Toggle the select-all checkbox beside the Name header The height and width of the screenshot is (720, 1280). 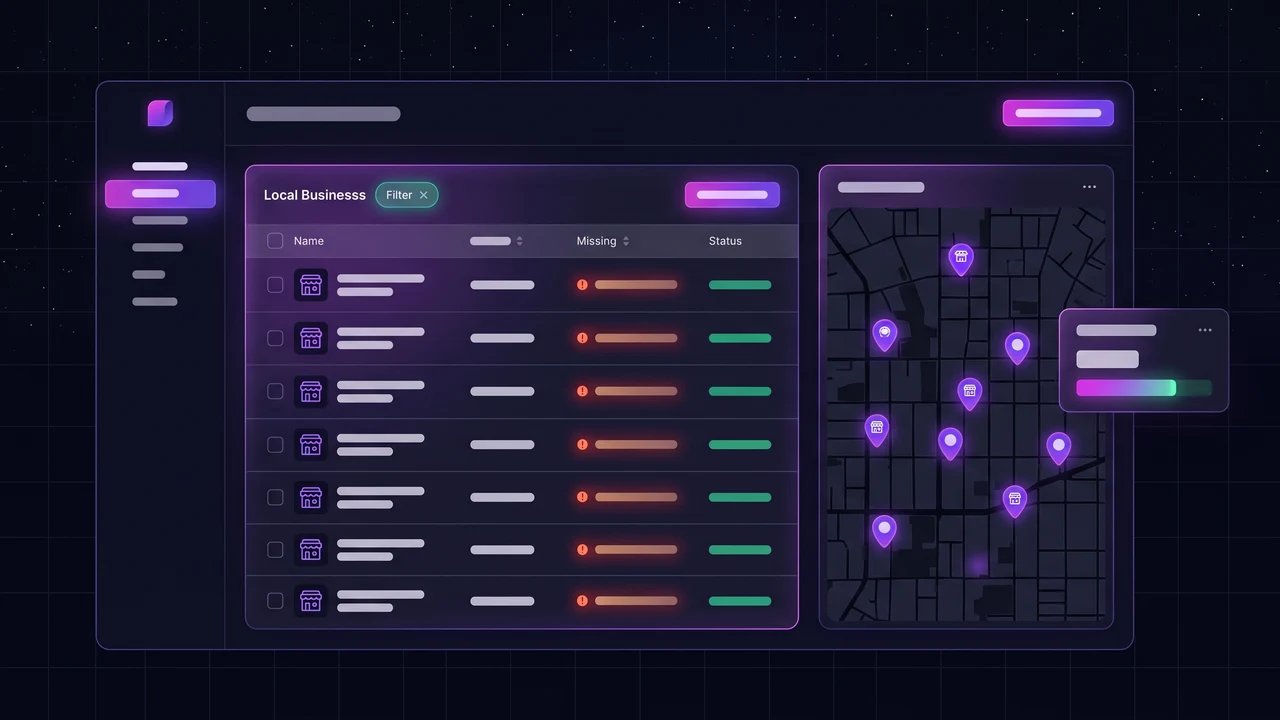pos(275,241)
